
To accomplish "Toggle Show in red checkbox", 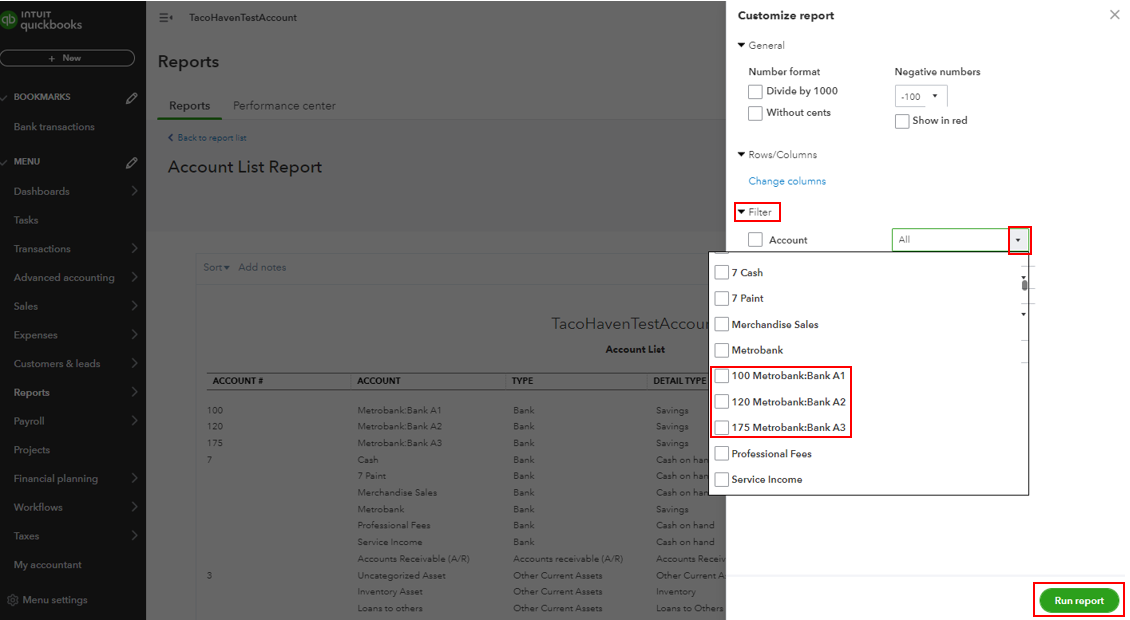I will click(902, 121).
